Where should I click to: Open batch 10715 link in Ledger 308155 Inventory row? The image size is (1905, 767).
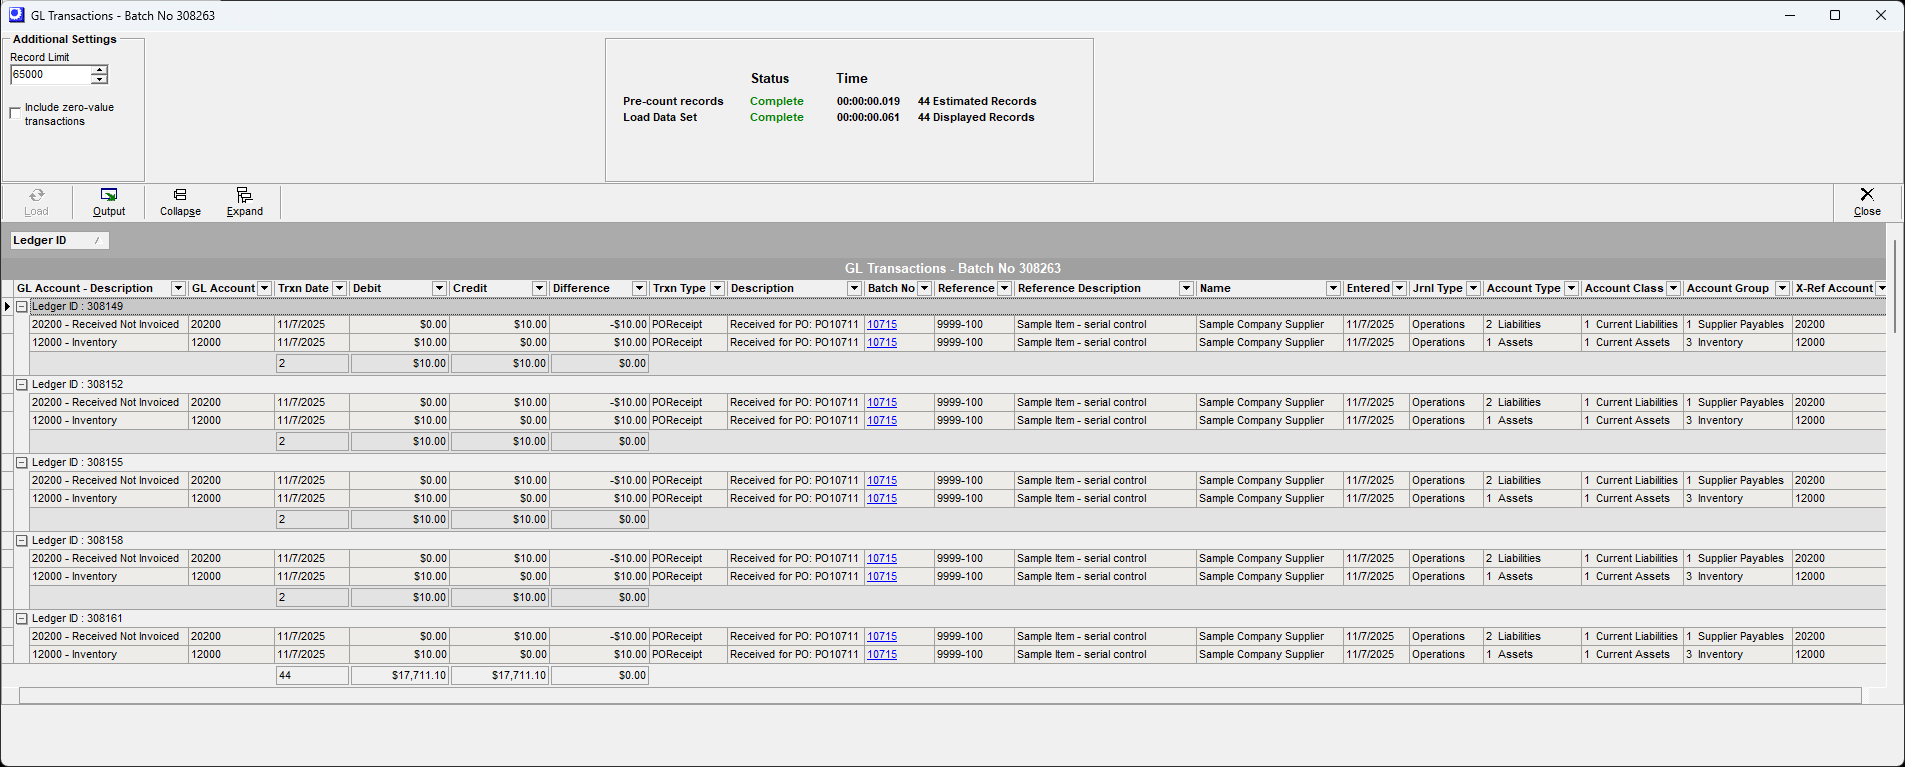coord(882,498)
